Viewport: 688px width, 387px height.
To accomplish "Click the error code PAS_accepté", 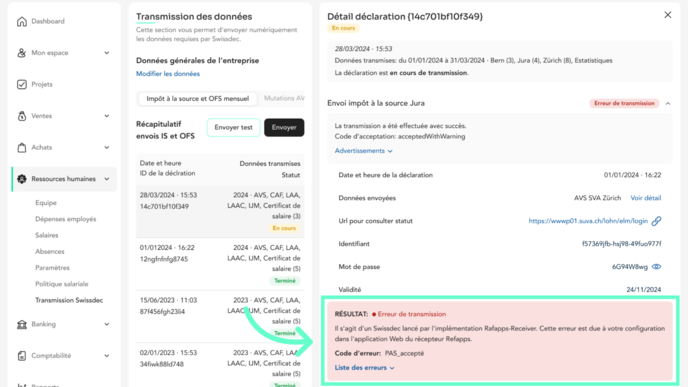I will 404,353.
